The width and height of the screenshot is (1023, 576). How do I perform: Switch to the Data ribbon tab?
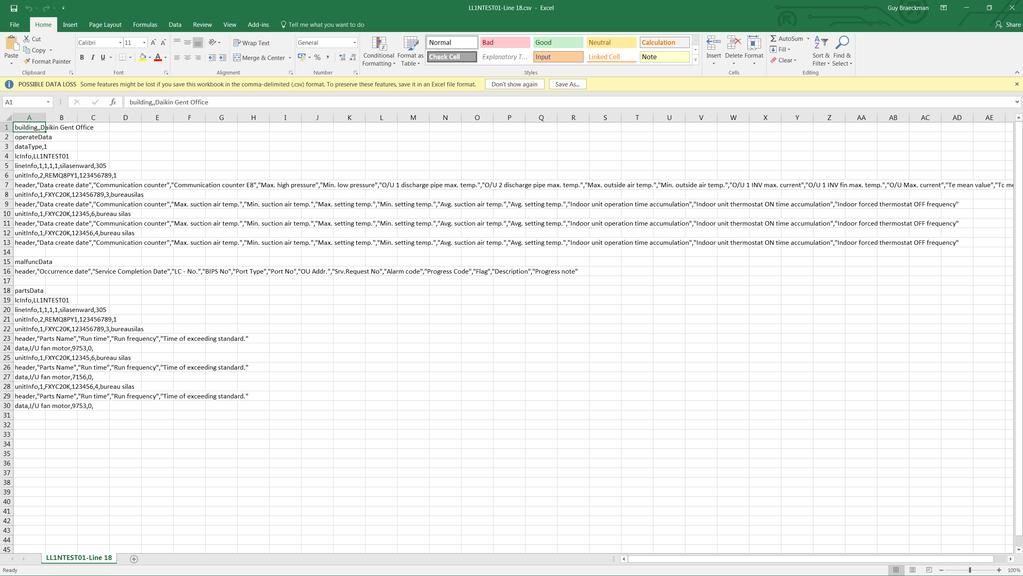pyautogui.click(x=175, y=25)
